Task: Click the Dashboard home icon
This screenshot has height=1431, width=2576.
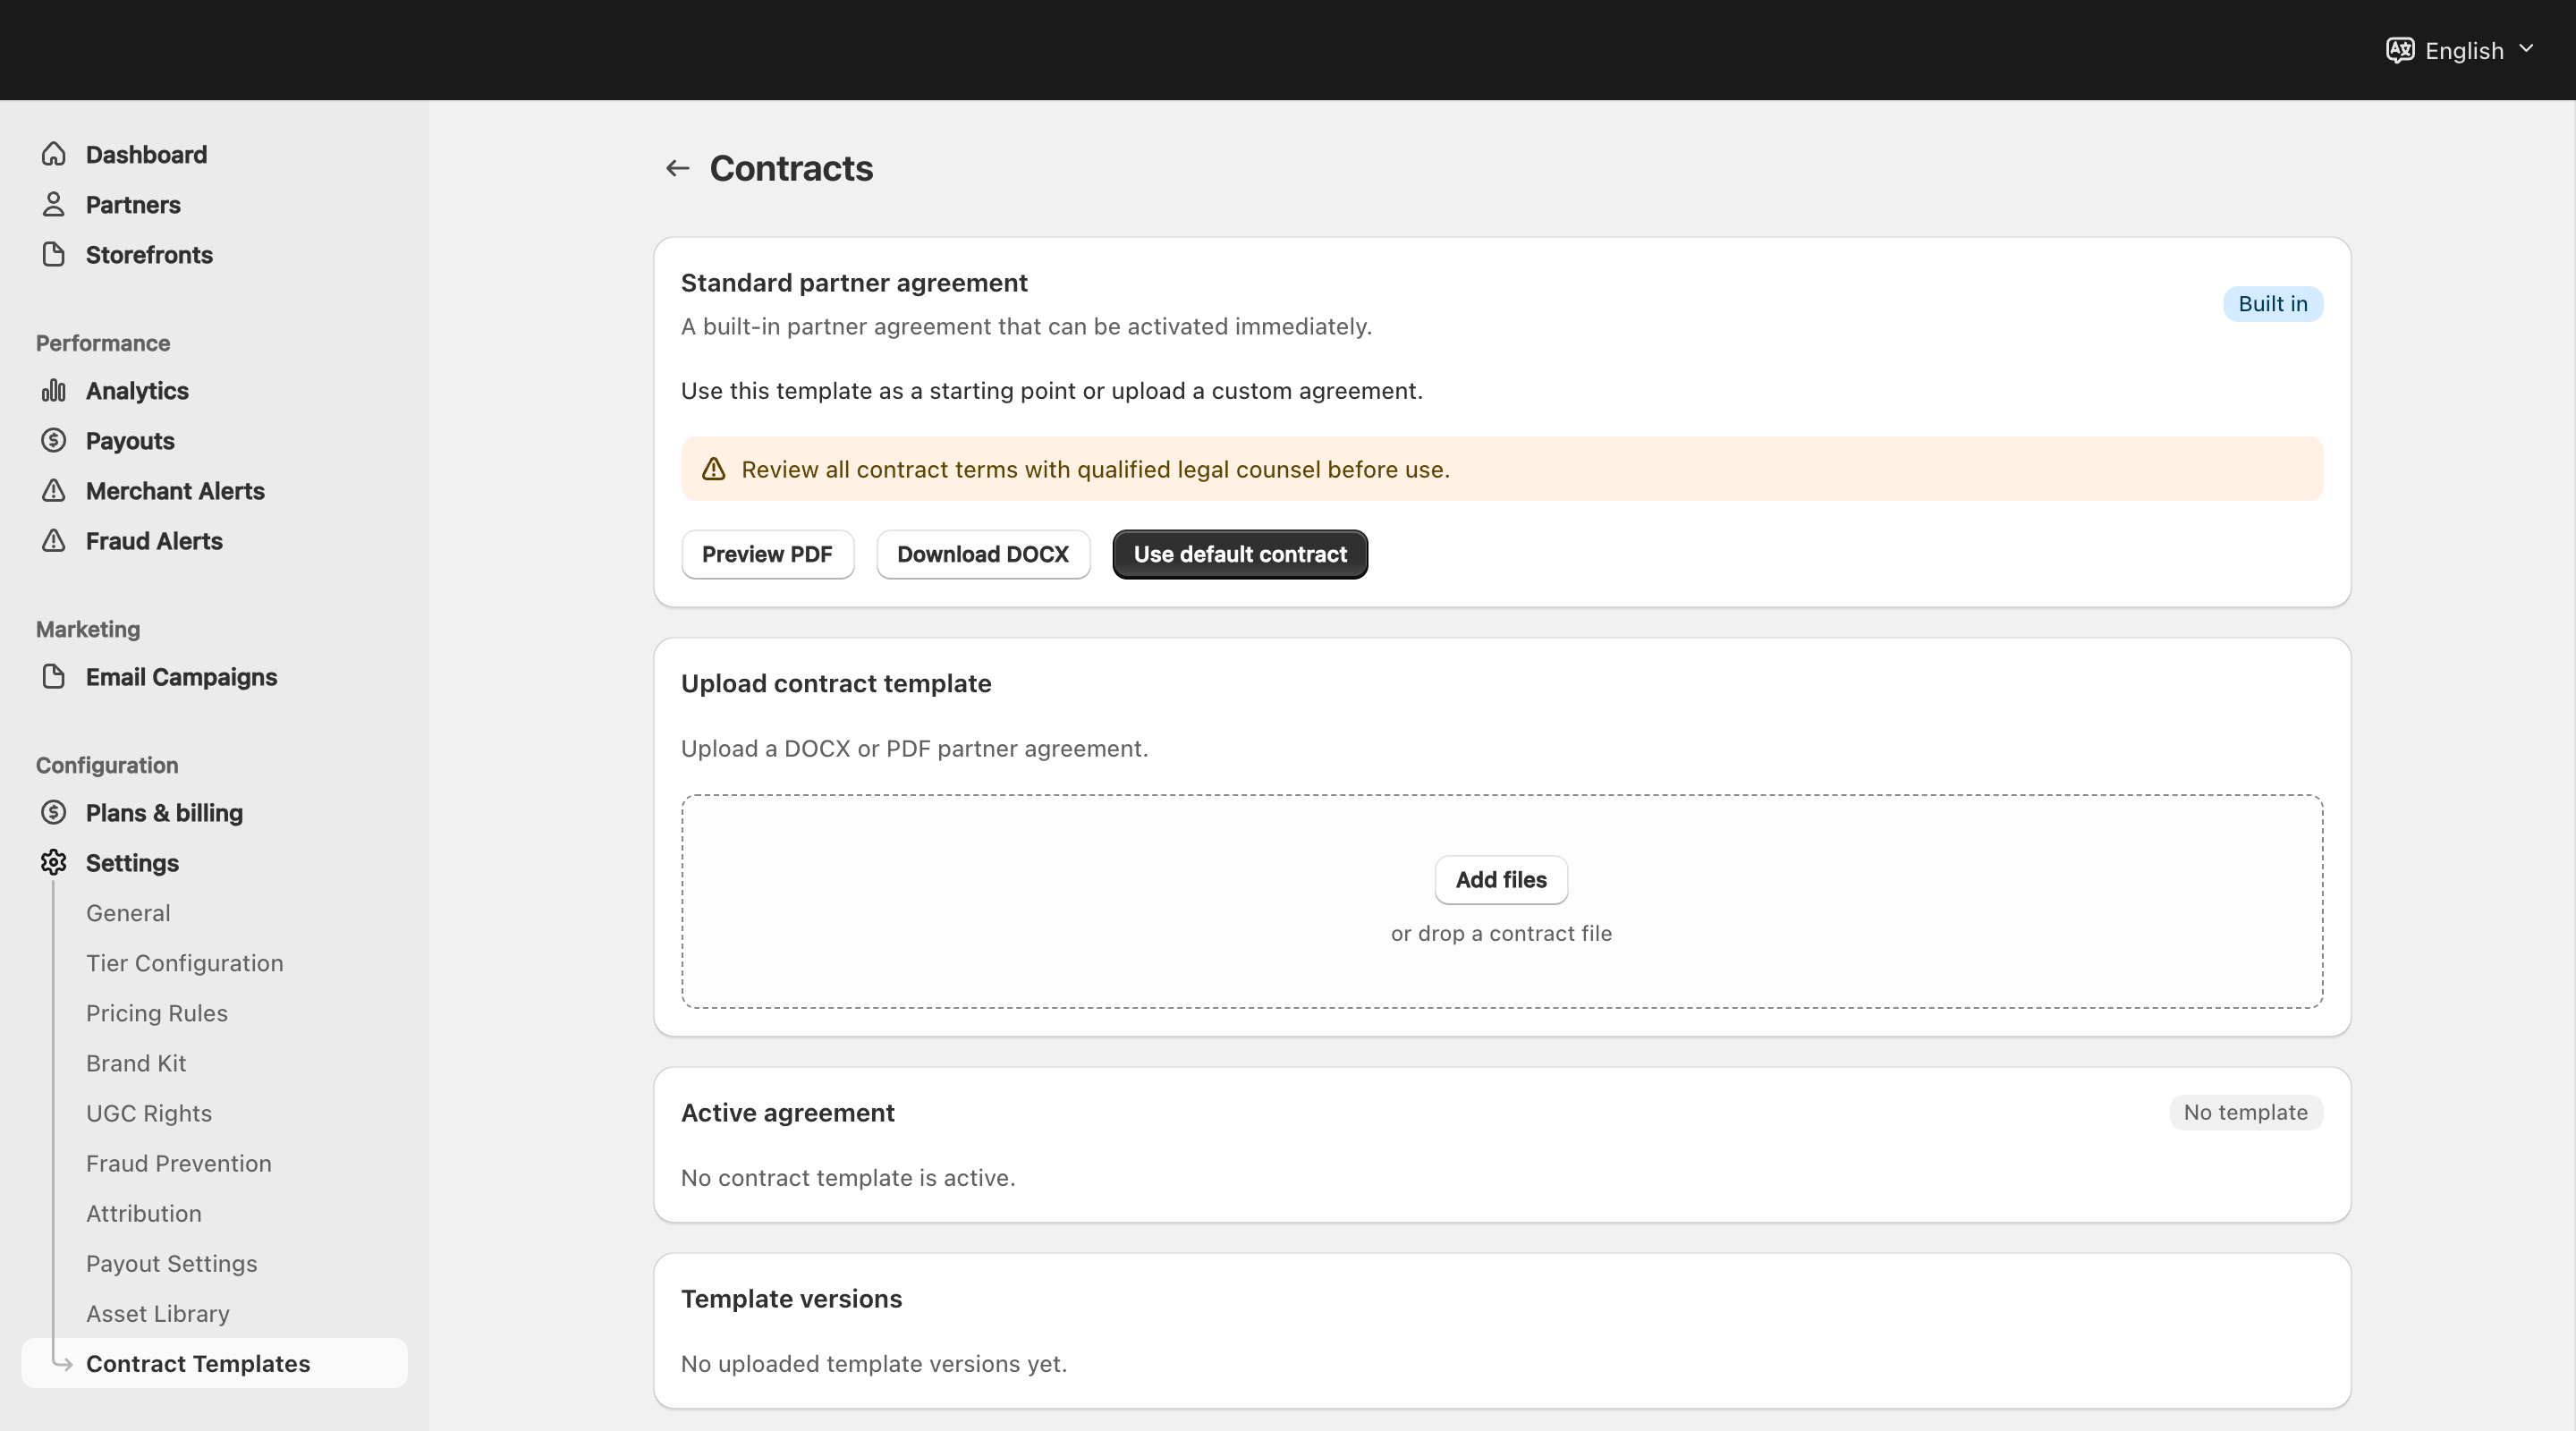Action: [x=54, y=154]
